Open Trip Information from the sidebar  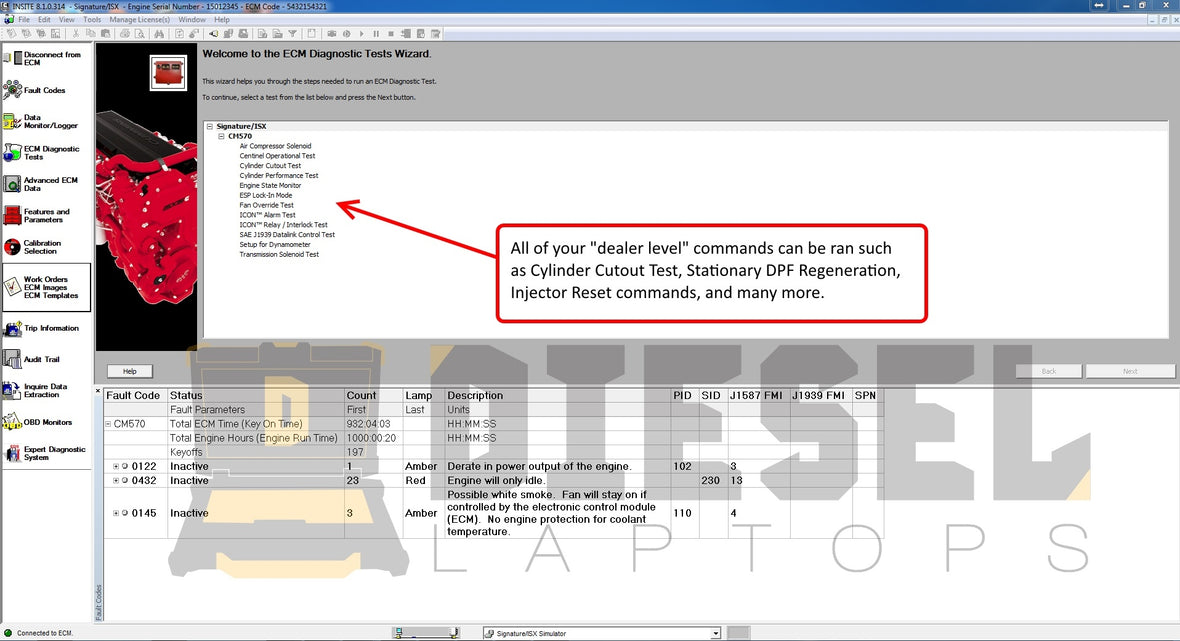[13, 328]
